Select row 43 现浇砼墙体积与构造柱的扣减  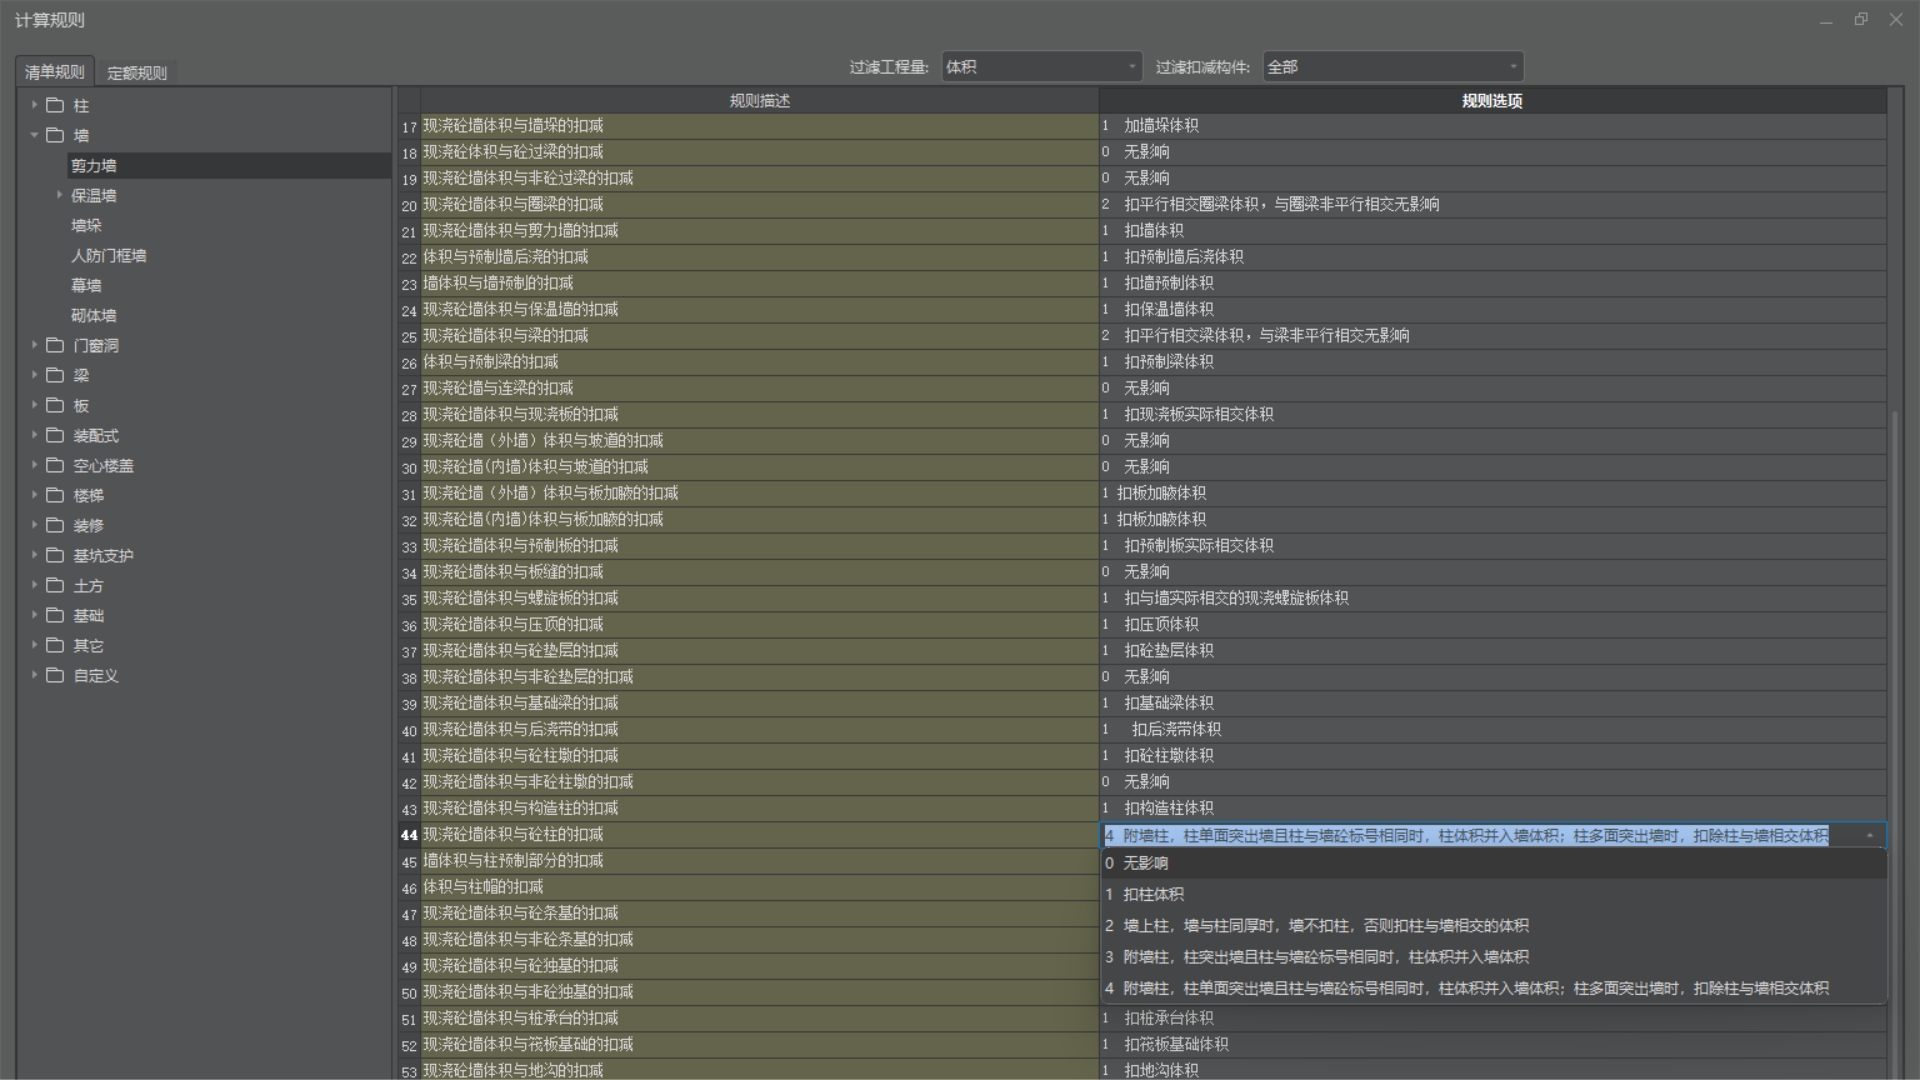click(x=759, y=808)
